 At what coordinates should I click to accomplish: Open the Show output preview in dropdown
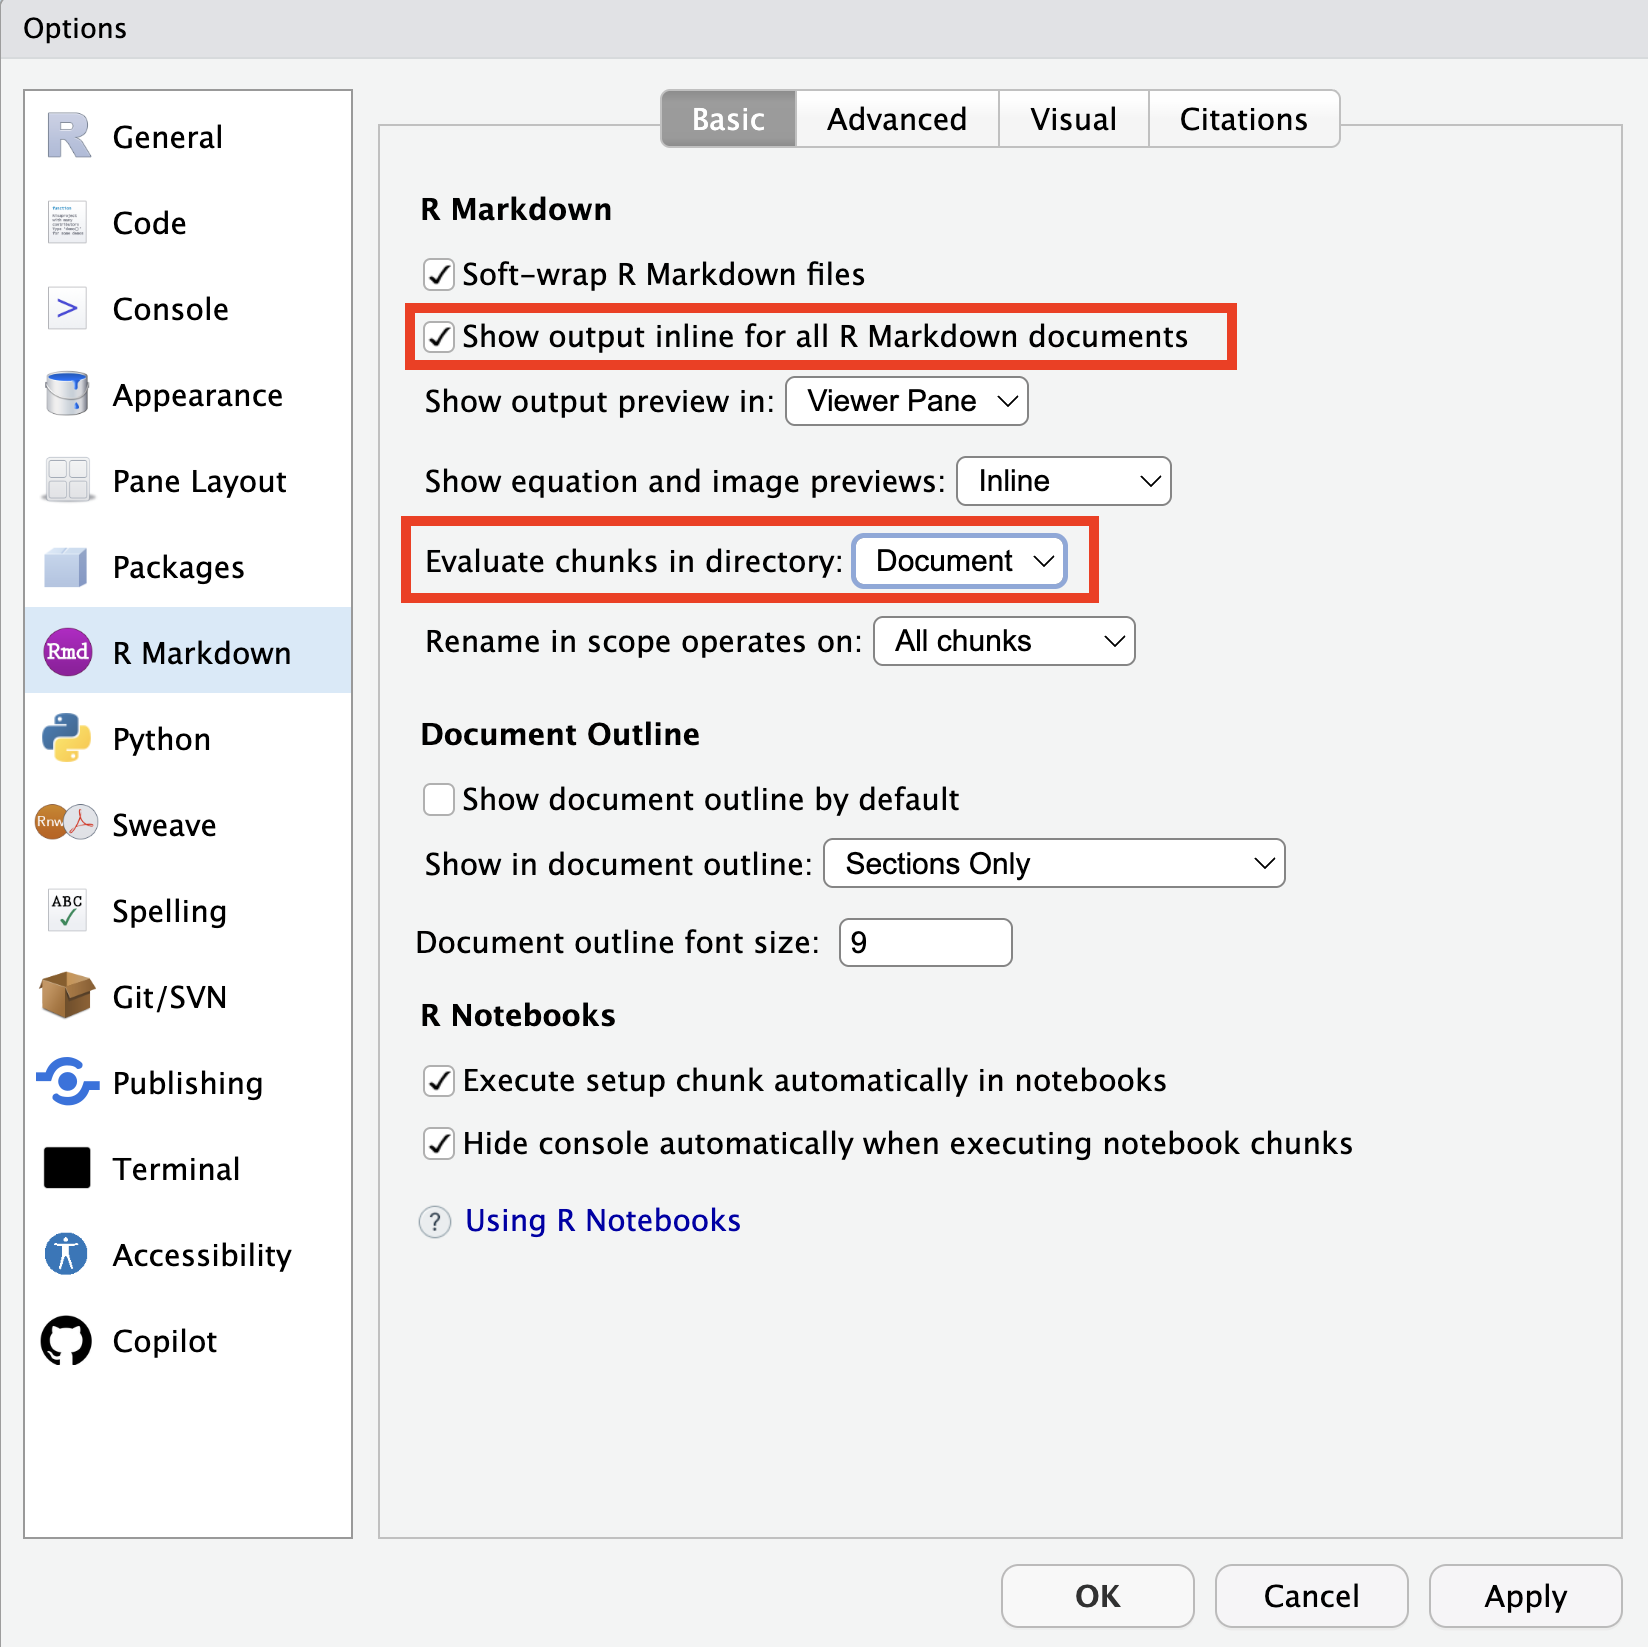pos(905,401)
